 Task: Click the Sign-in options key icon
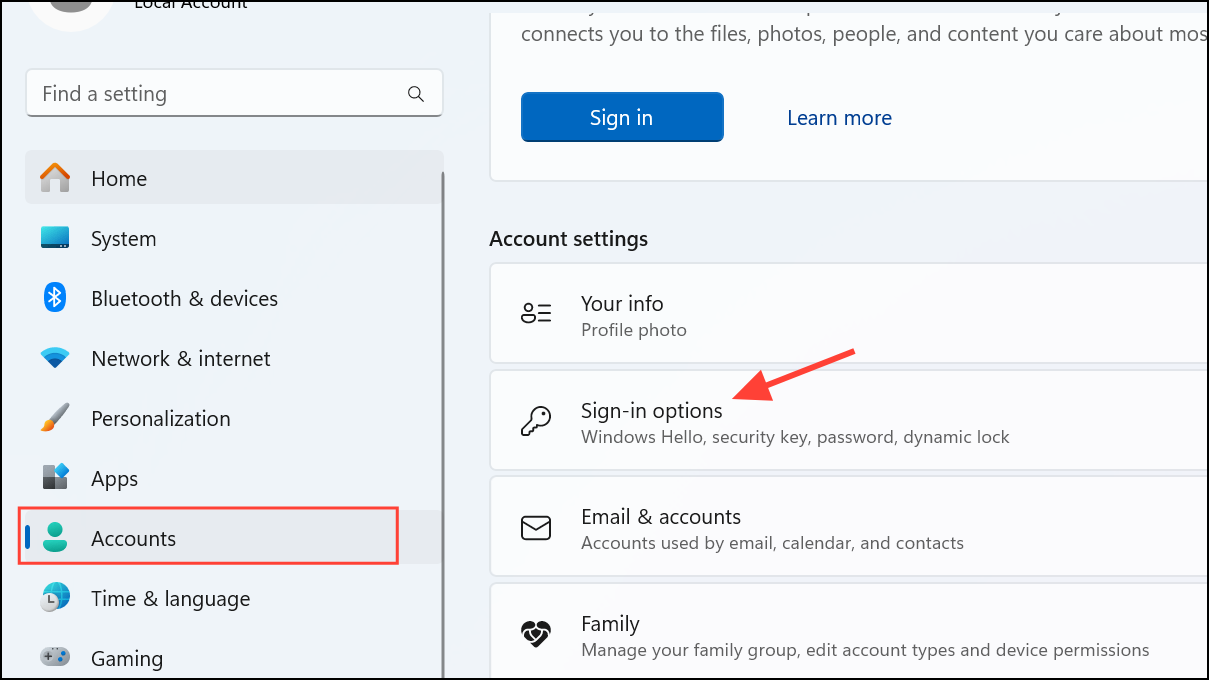tap(536, 421)
